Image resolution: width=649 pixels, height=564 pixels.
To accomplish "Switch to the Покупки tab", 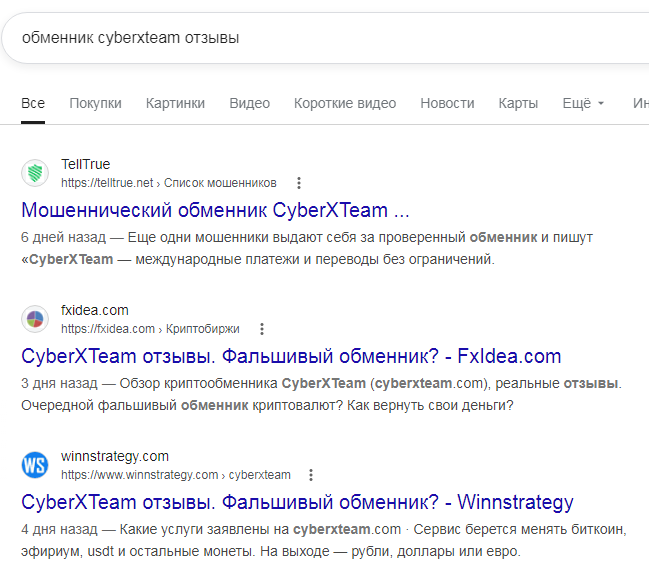I will 95,103.
